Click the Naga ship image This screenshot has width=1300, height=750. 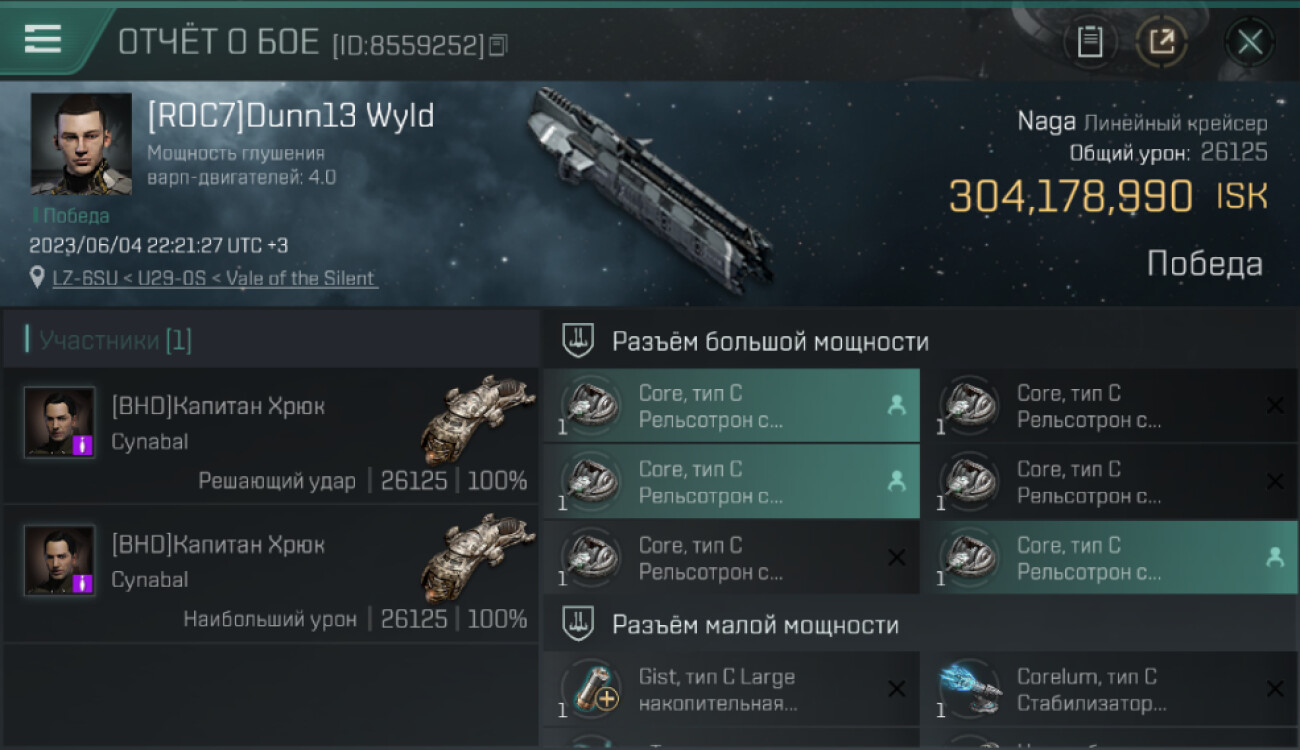(x=651, y=190)
